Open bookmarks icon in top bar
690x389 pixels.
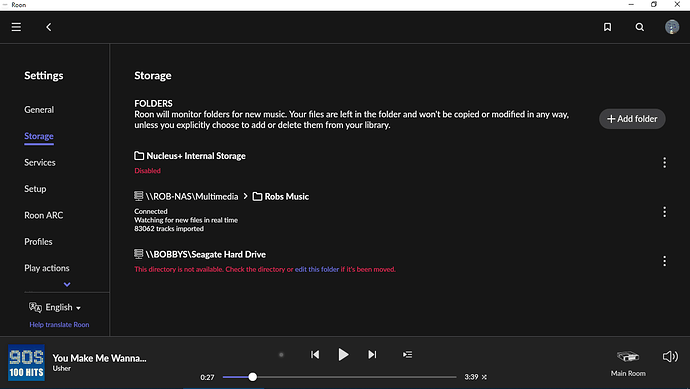(x=607, y=27)
